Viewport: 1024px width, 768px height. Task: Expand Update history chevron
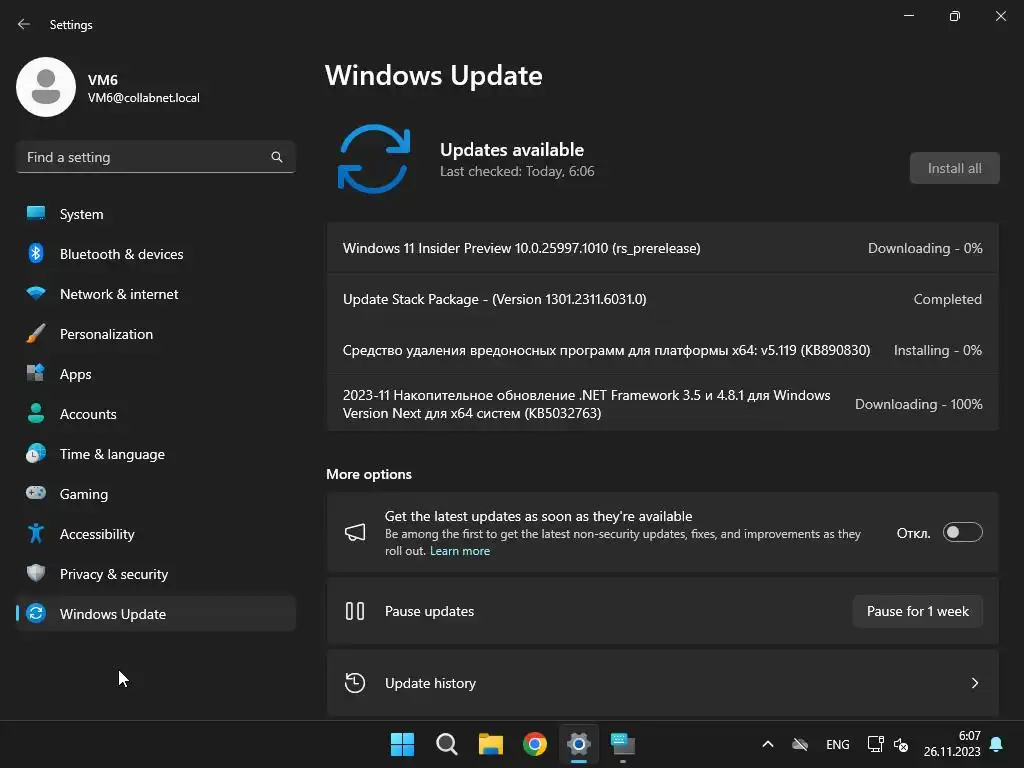click(974, 683)
